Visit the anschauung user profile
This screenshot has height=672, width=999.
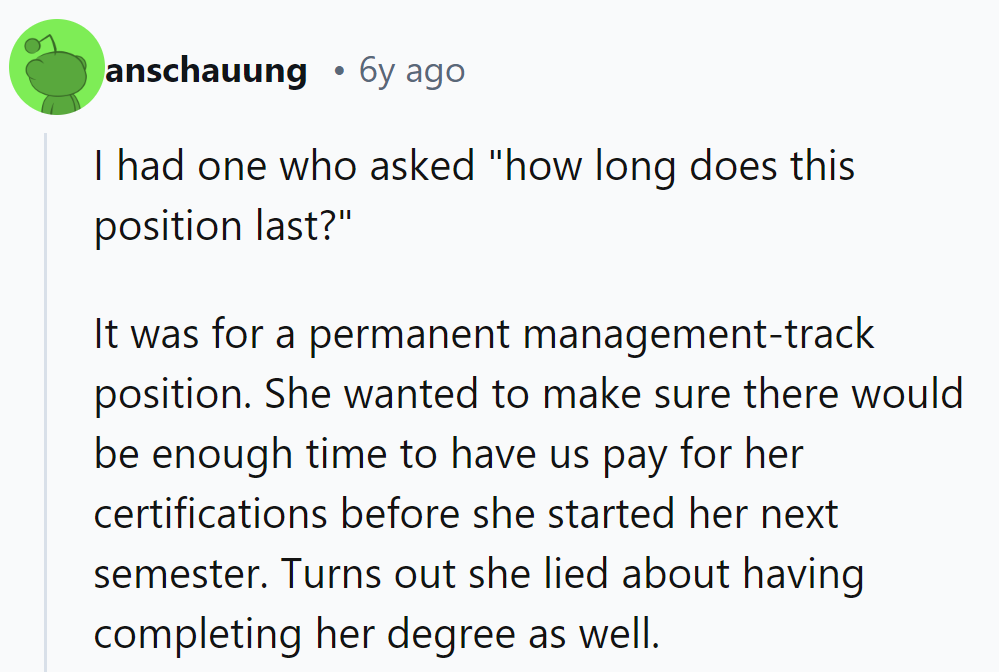206,70
